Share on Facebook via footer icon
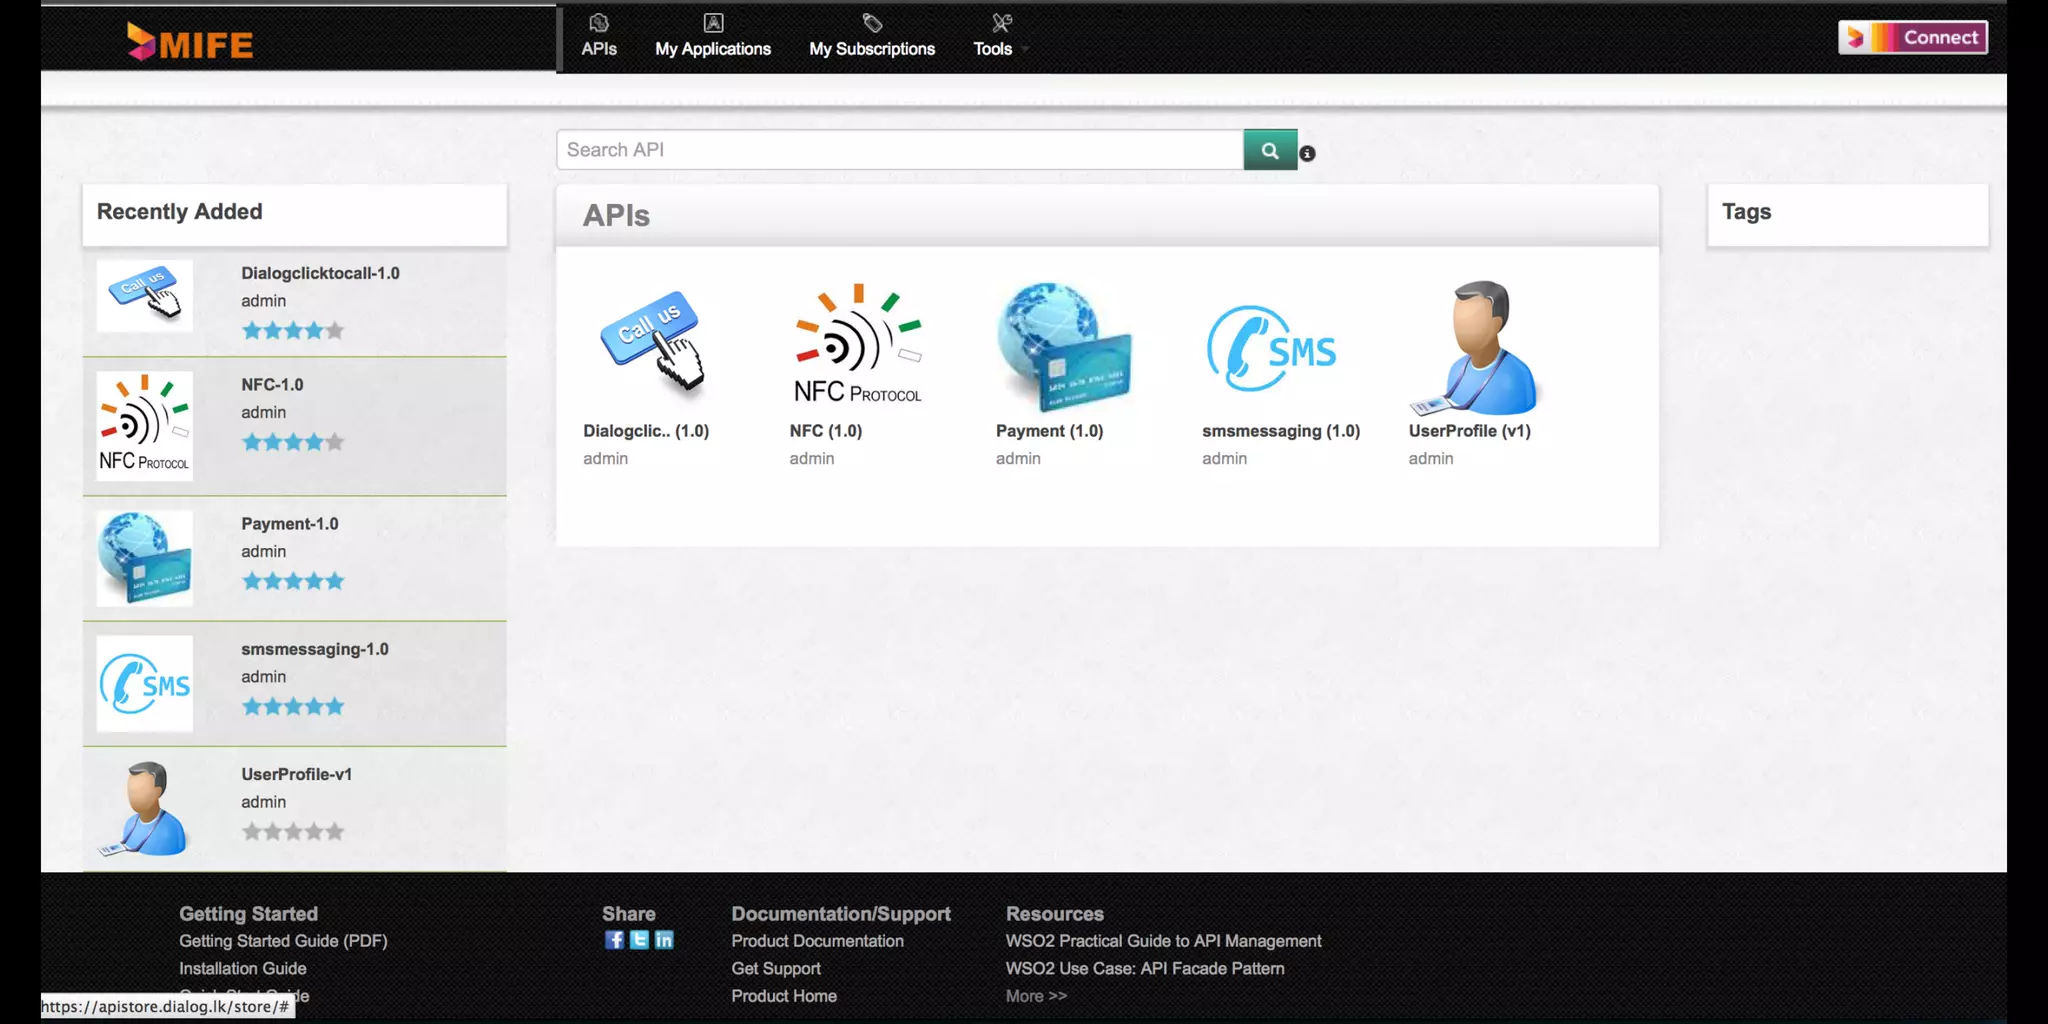Screen dimensions: 2048x1024 (614, 940)
